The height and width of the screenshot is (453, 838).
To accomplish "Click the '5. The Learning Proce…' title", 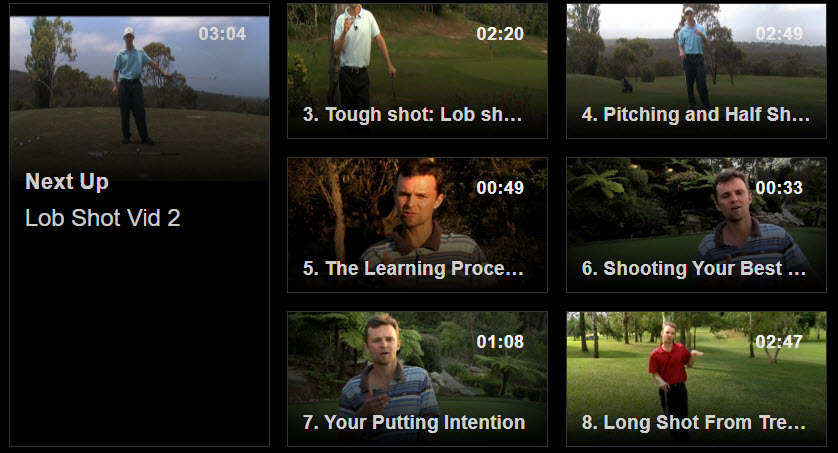I will pos(413,269).
